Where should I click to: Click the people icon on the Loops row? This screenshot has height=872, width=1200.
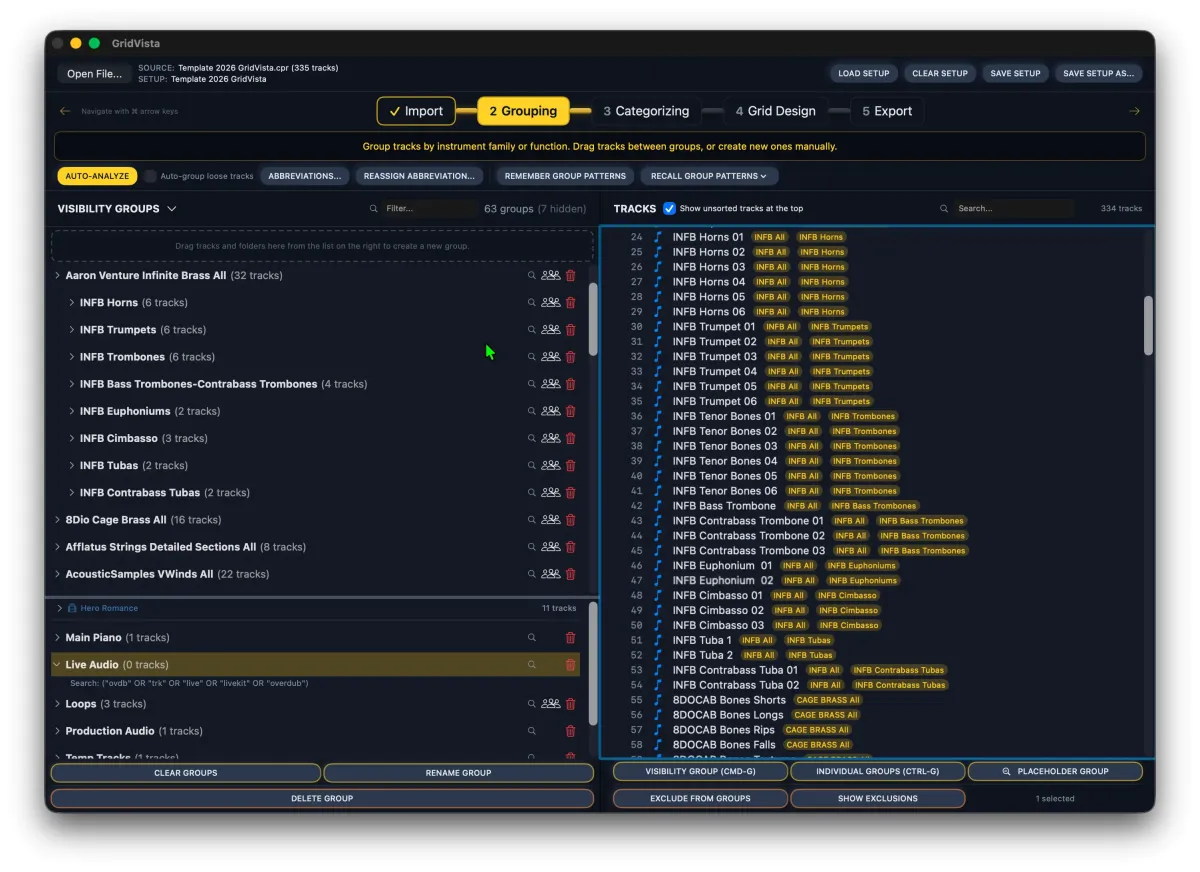551,704
